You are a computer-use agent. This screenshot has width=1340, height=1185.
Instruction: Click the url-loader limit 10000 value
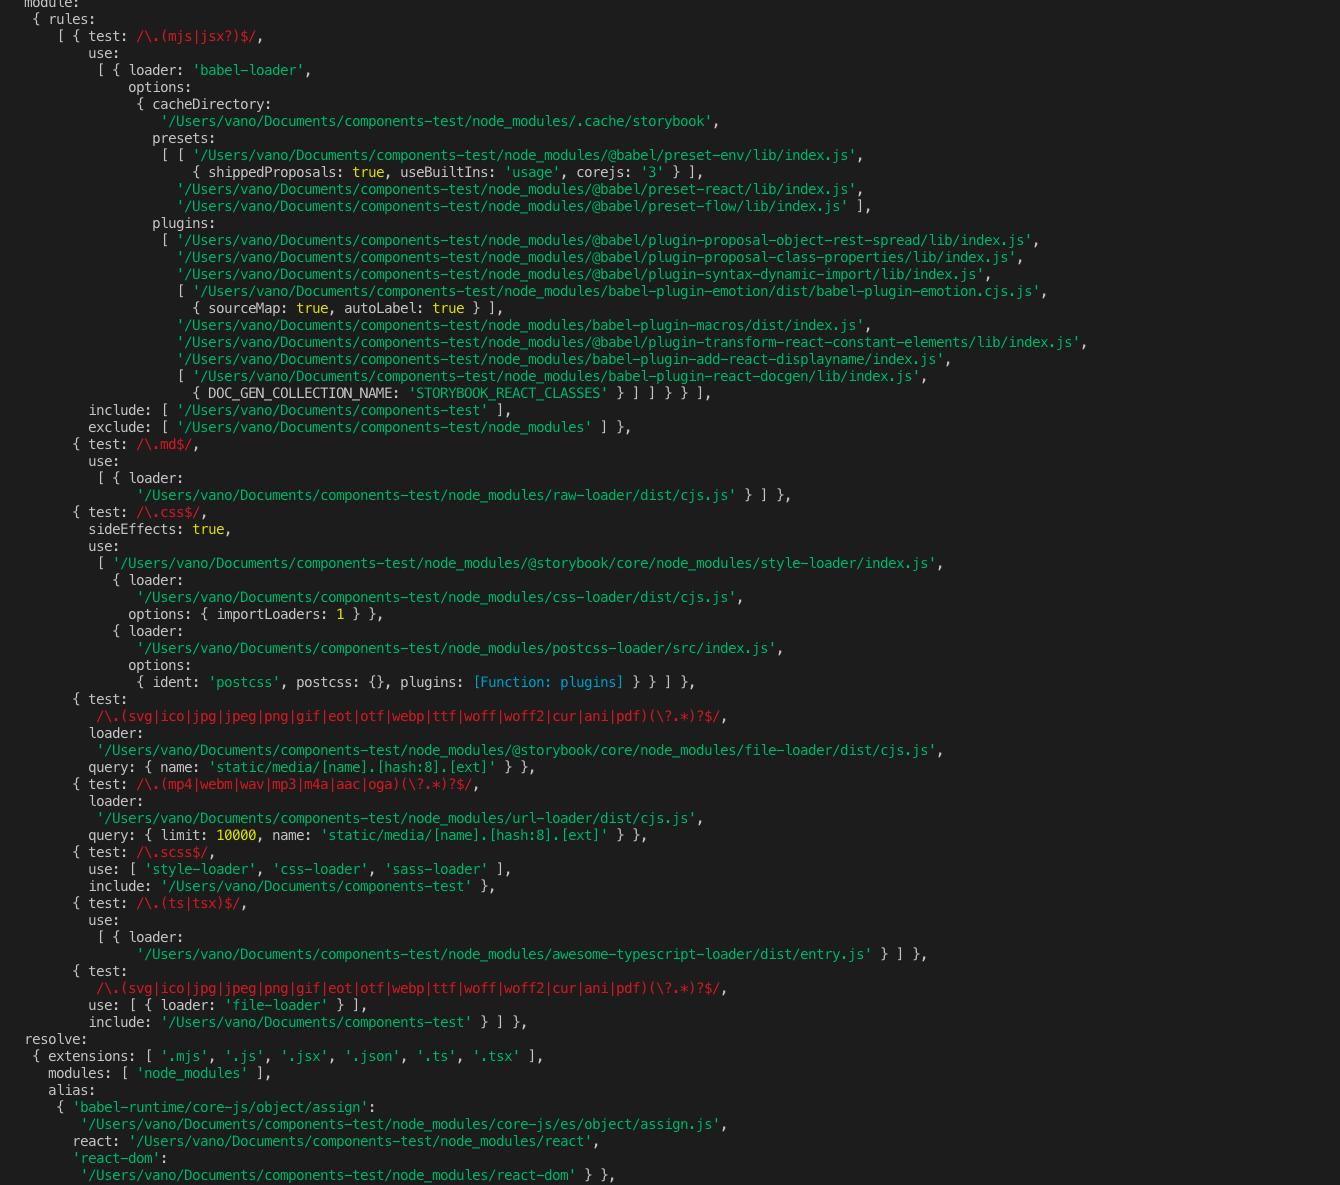point(236,835)
